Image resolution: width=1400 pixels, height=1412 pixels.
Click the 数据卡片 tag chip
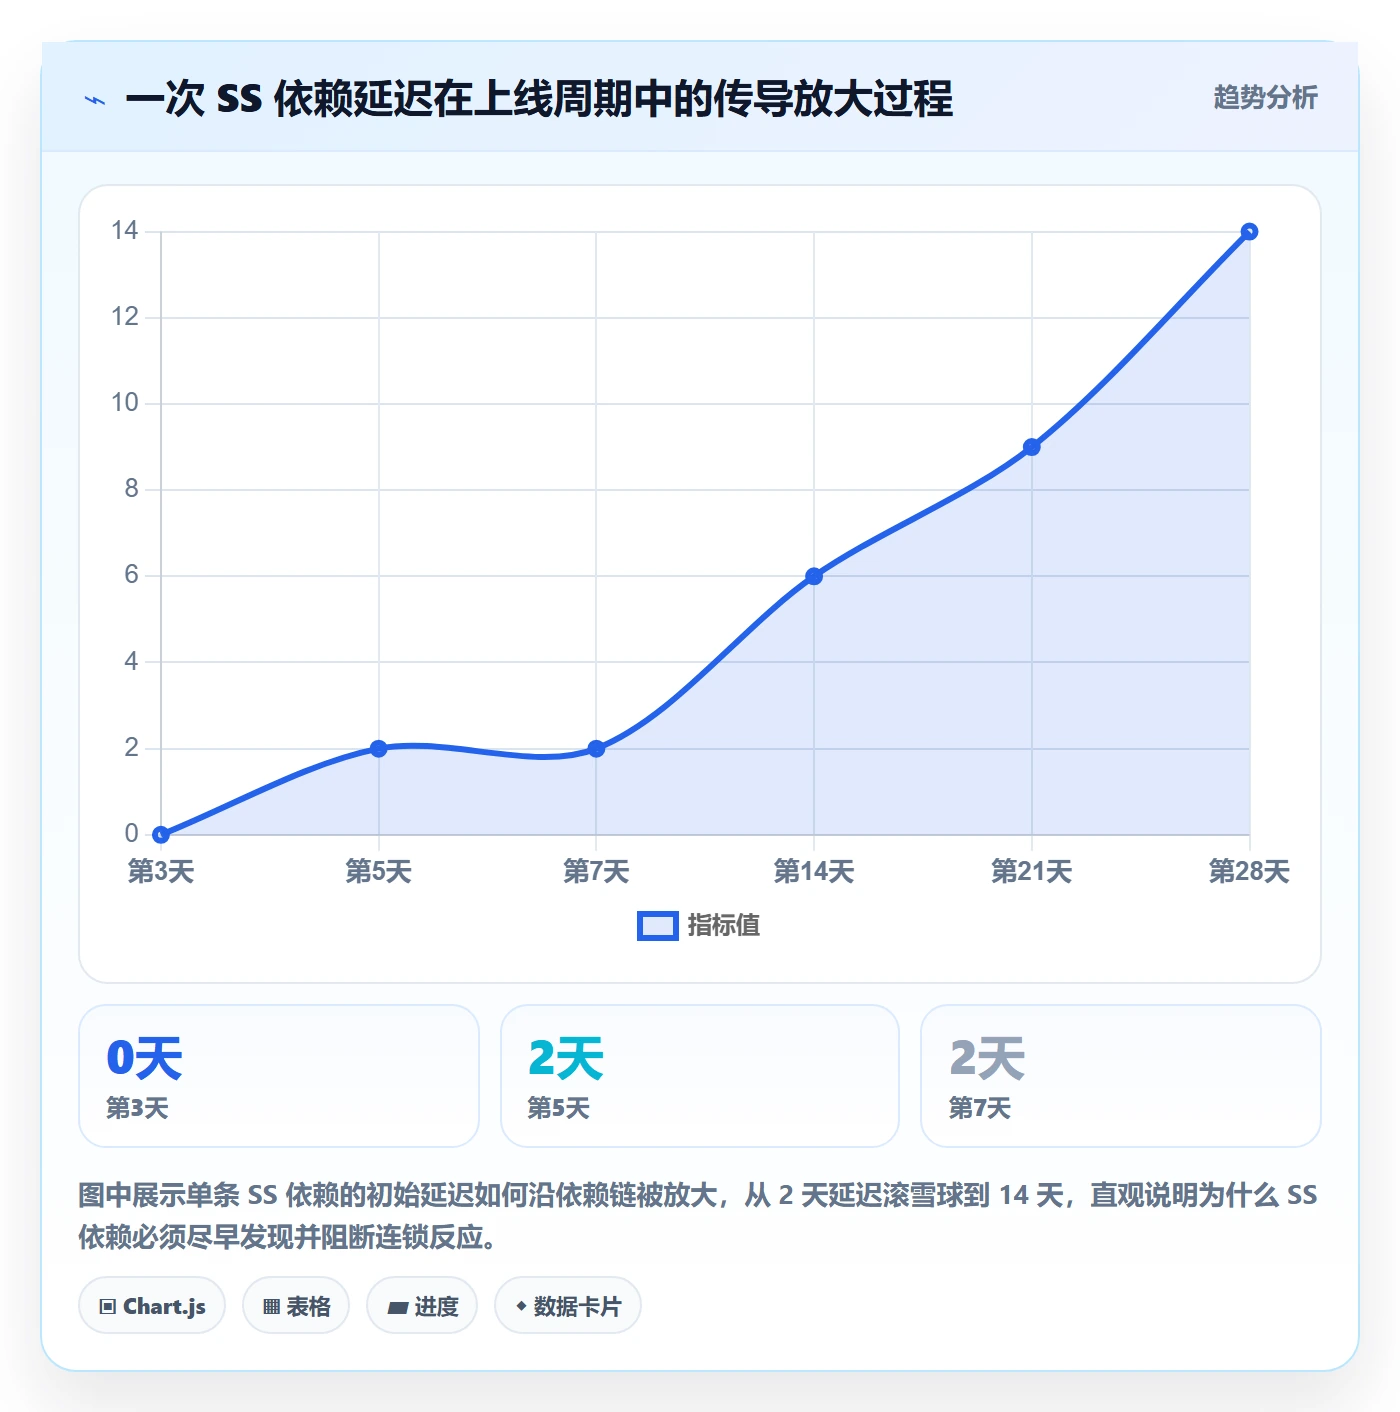(x=568, y=1305)
